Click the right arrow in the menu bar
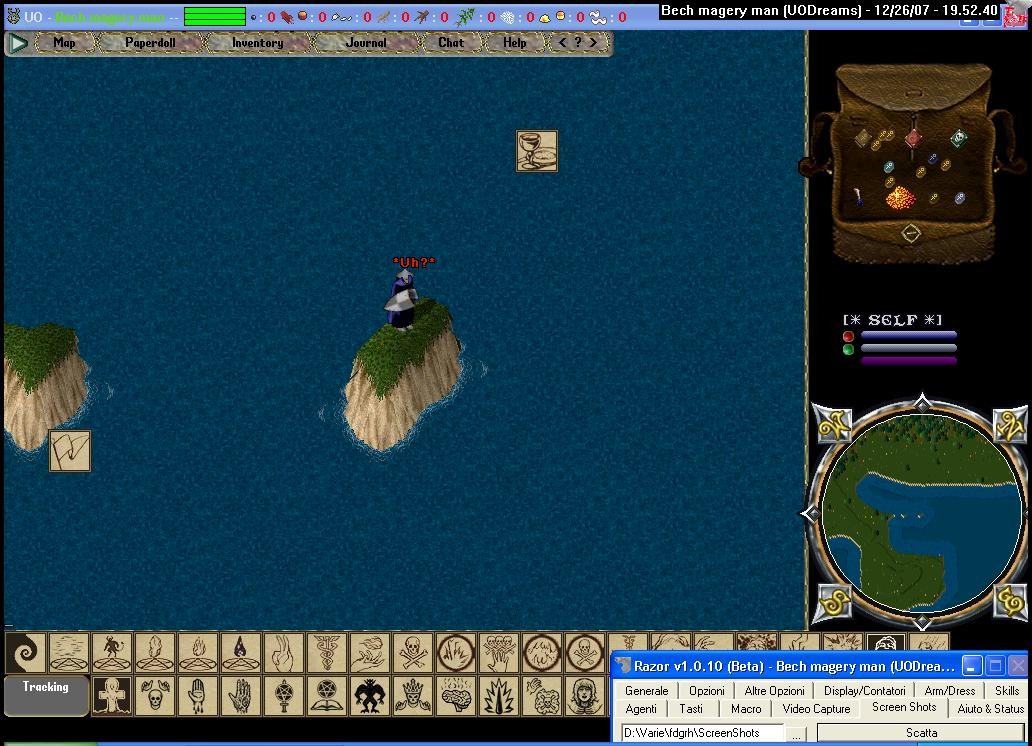Viewport: 1032px width, 746px height. (594, 42)
